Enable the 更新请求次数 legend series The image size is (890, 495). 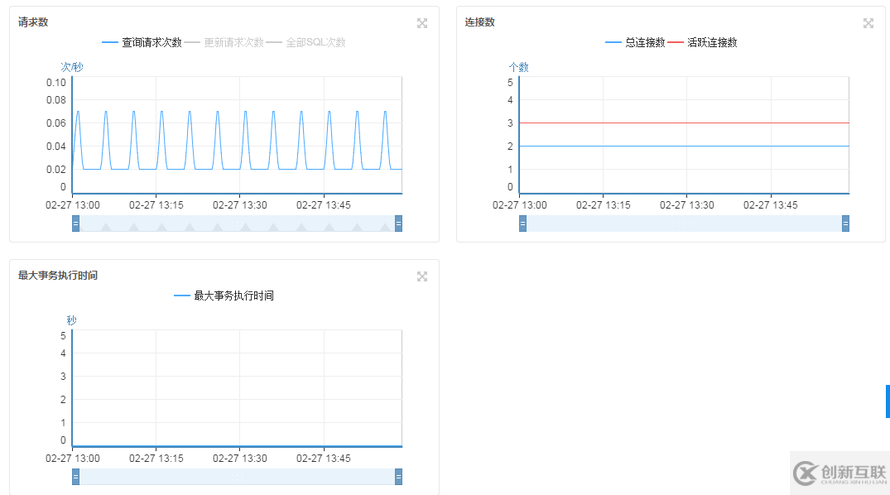(x=224, y=43)
